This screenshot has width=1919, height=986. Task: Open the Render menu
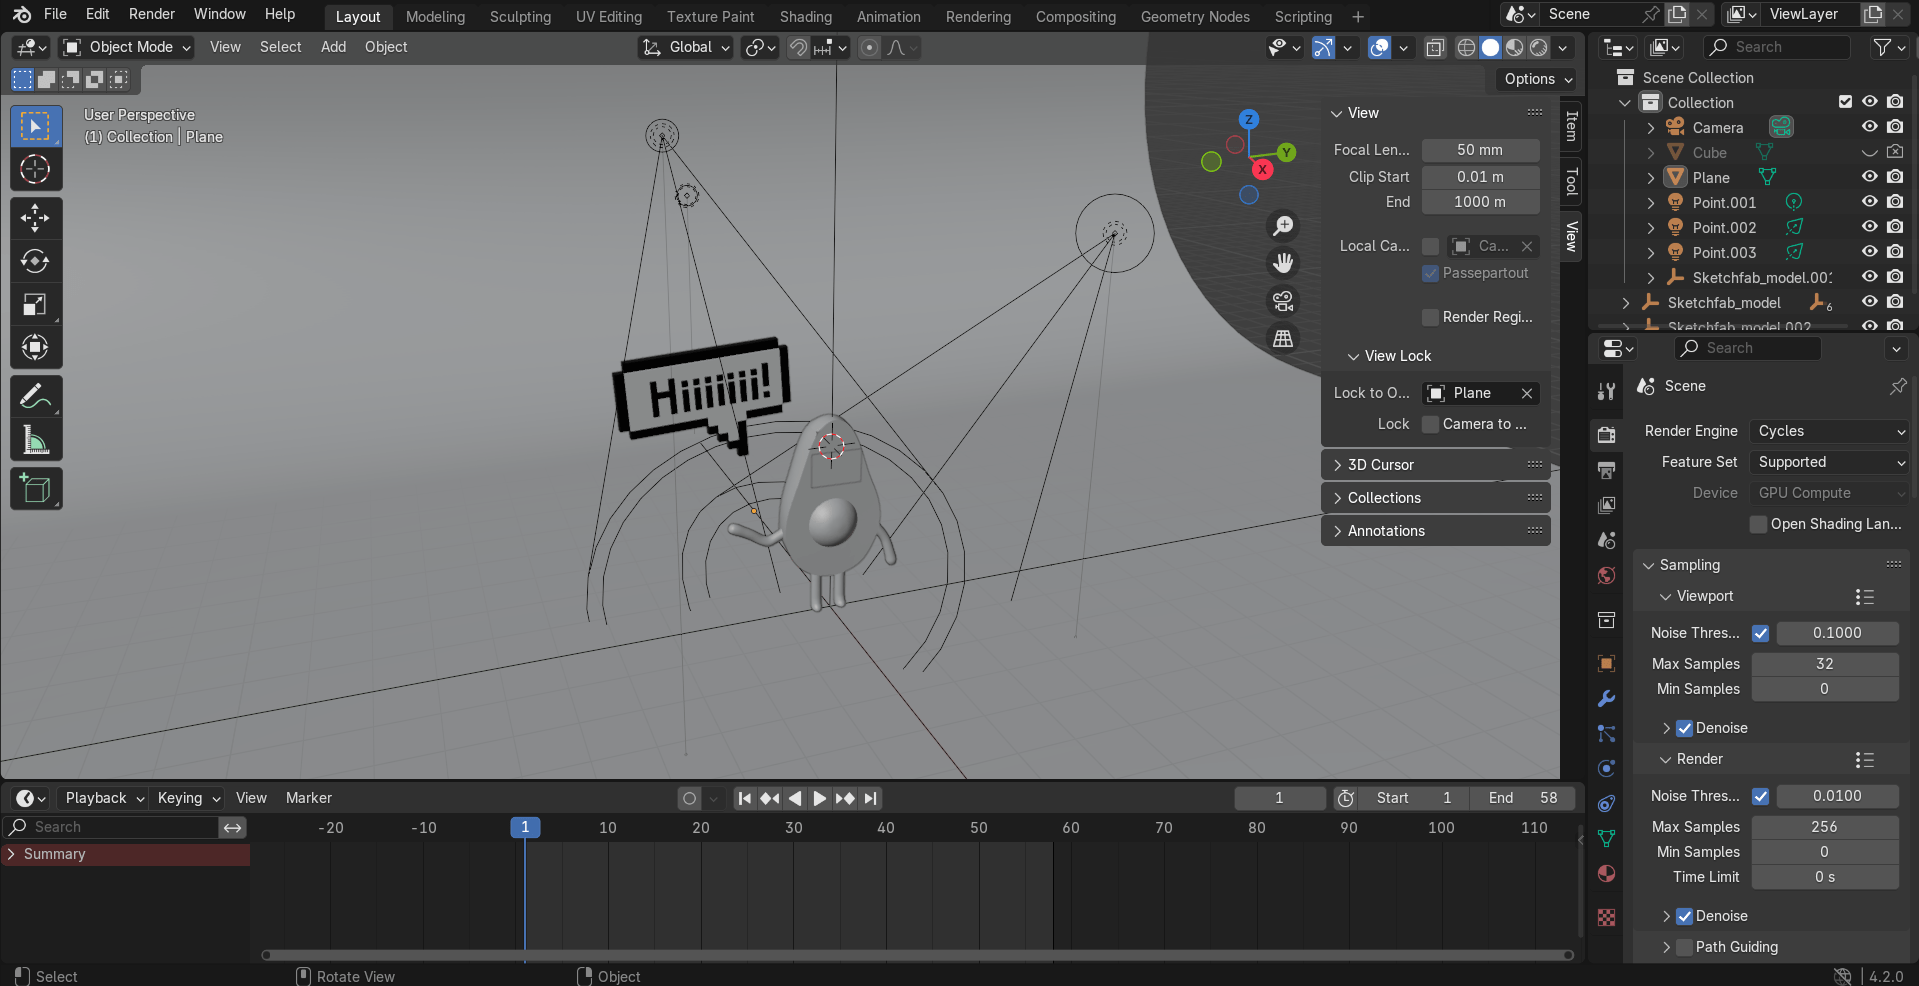[x=152, y=14]
